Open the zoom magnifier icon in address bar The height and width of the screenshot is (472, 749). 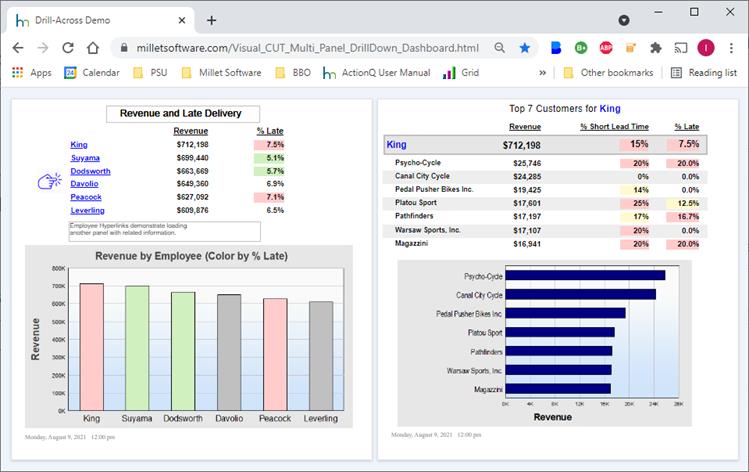[x=499, y=47]
